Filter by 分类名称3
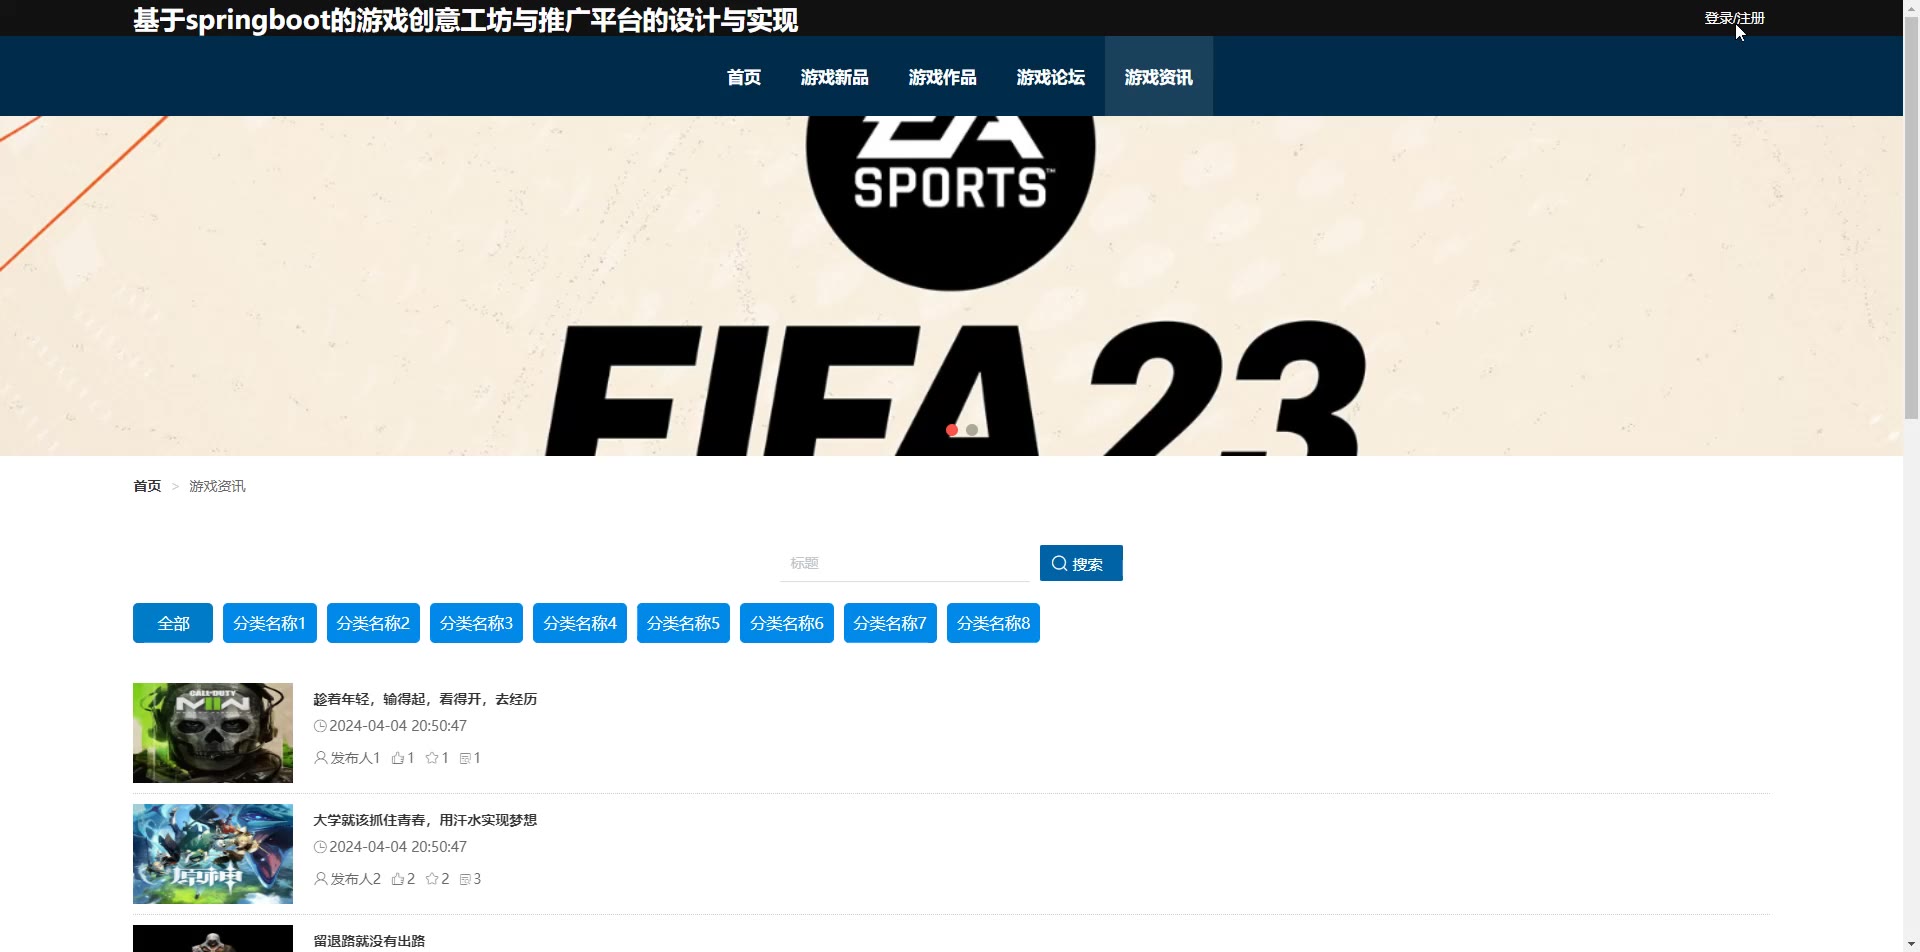 pyautogui.click(x=476, y=623)
